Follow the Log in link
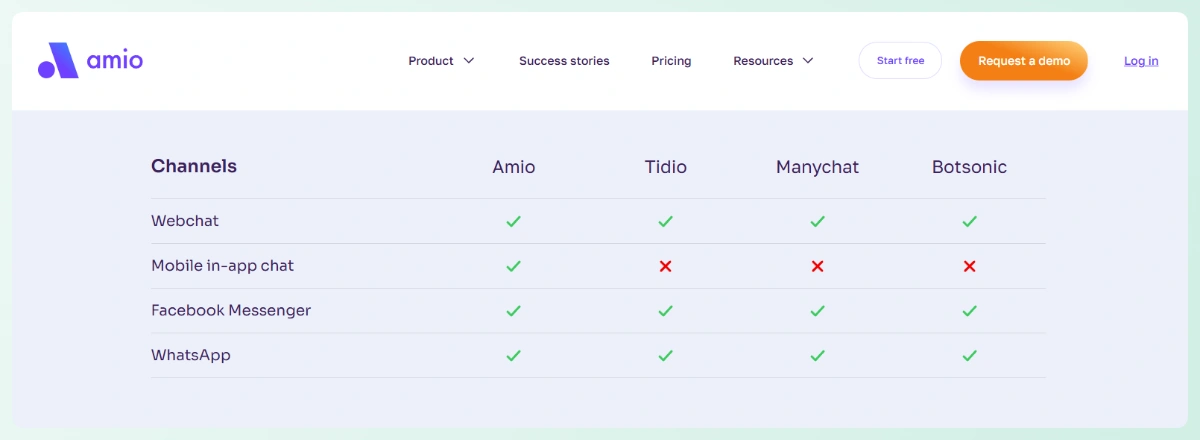 tap(1141, 61)
